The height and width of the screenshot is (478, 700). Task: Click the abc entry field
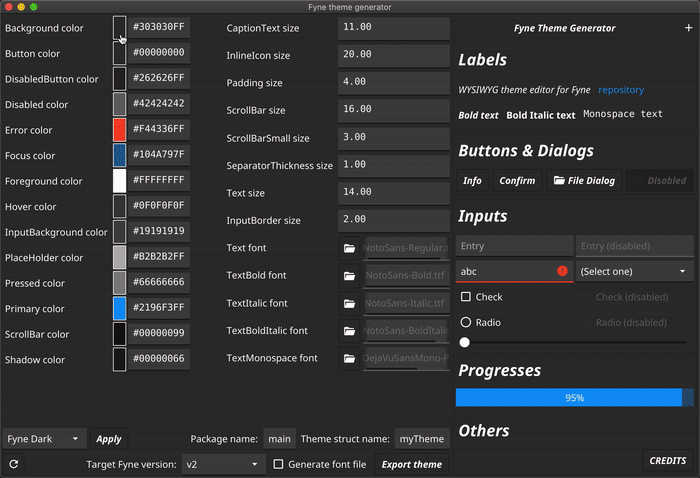click(514, 271)
